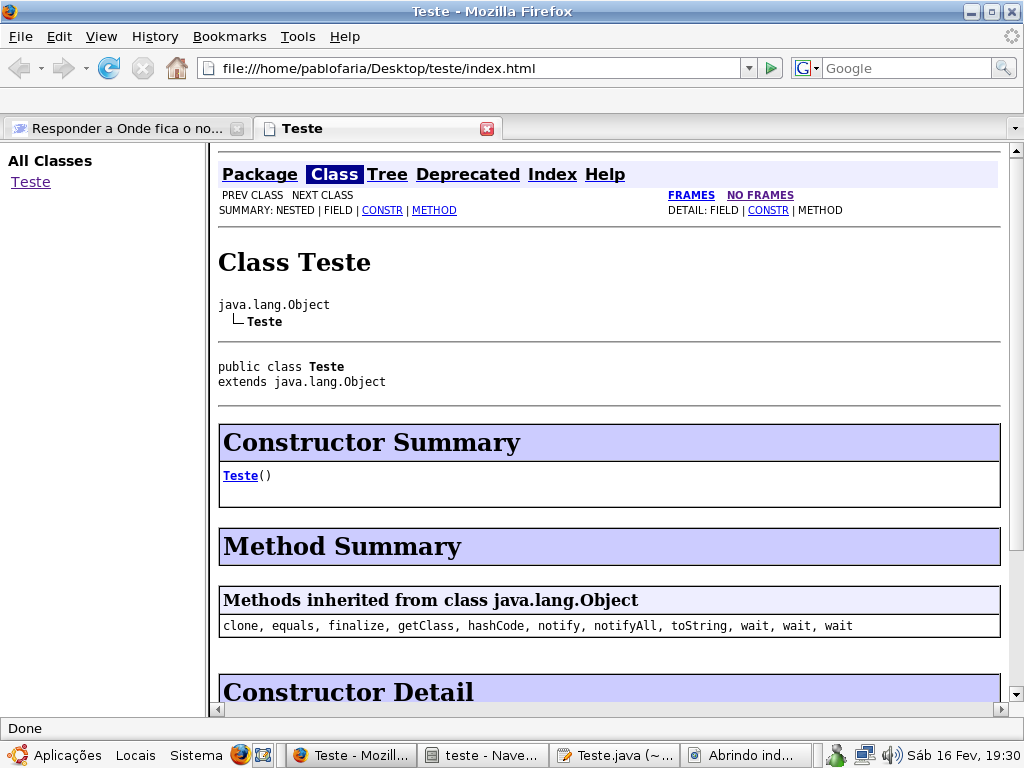Open the History menu
This screenshot has height=768, width=1024.
click(155, 37)
